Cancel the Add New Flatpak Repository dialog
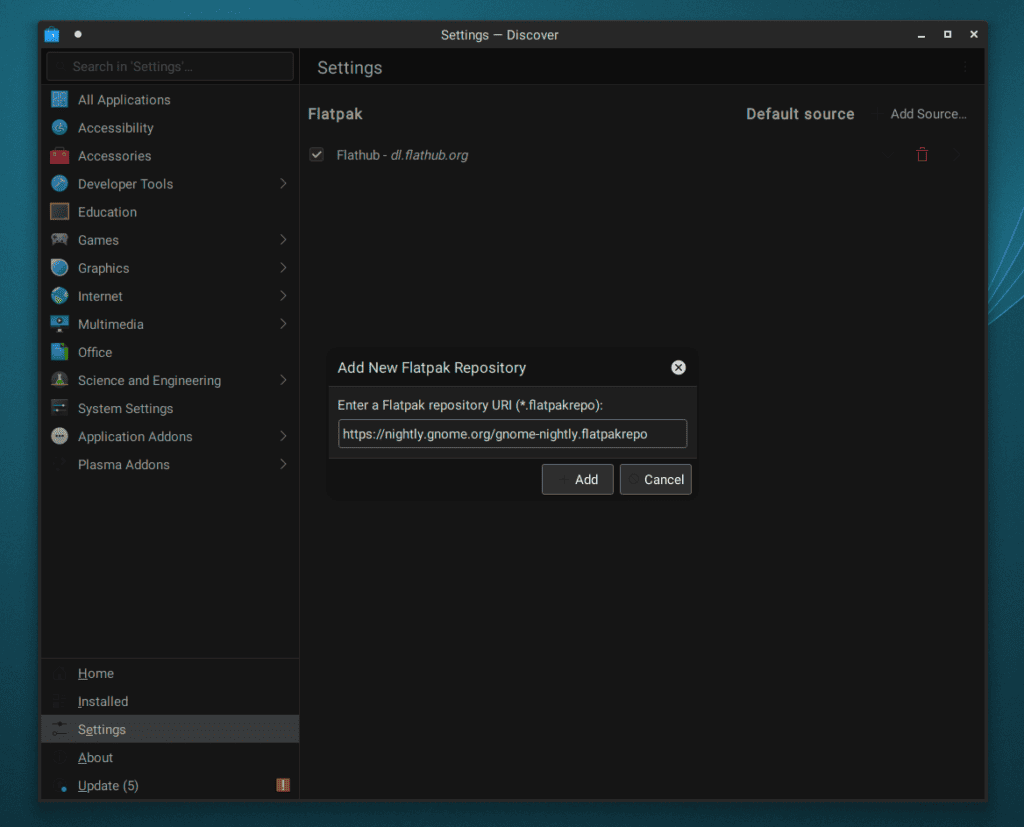This screenshot has height=827, width=1024. point(655,480)
